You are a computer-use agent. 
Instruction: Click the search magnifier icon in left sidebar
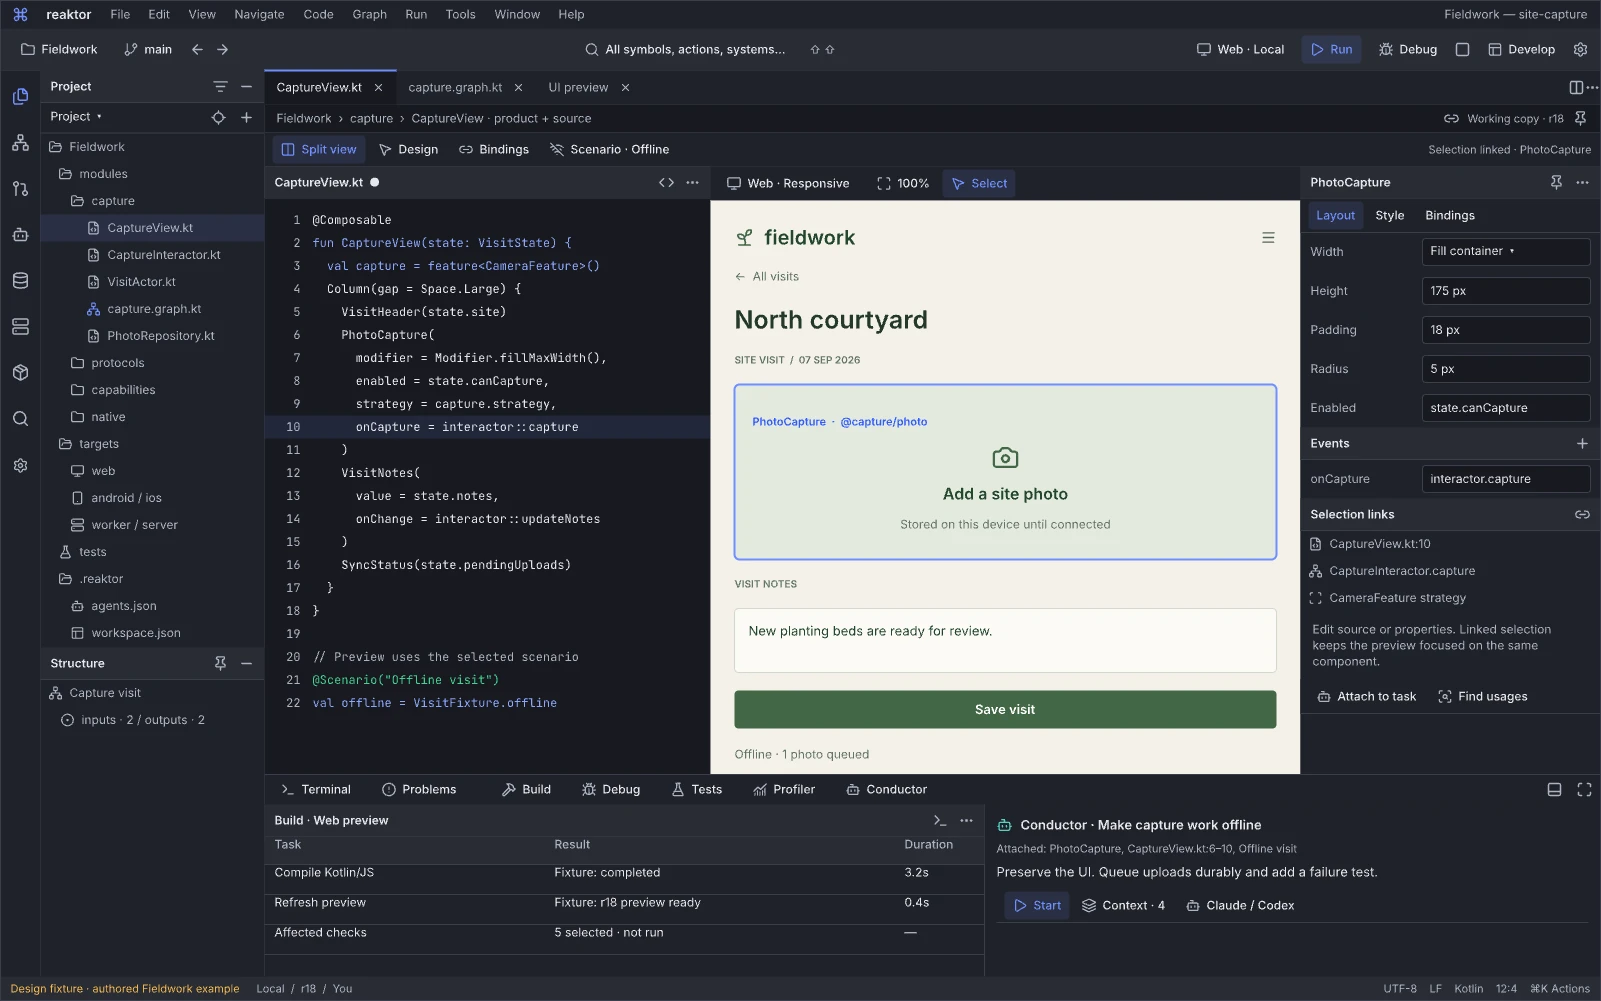pos(20,419)
